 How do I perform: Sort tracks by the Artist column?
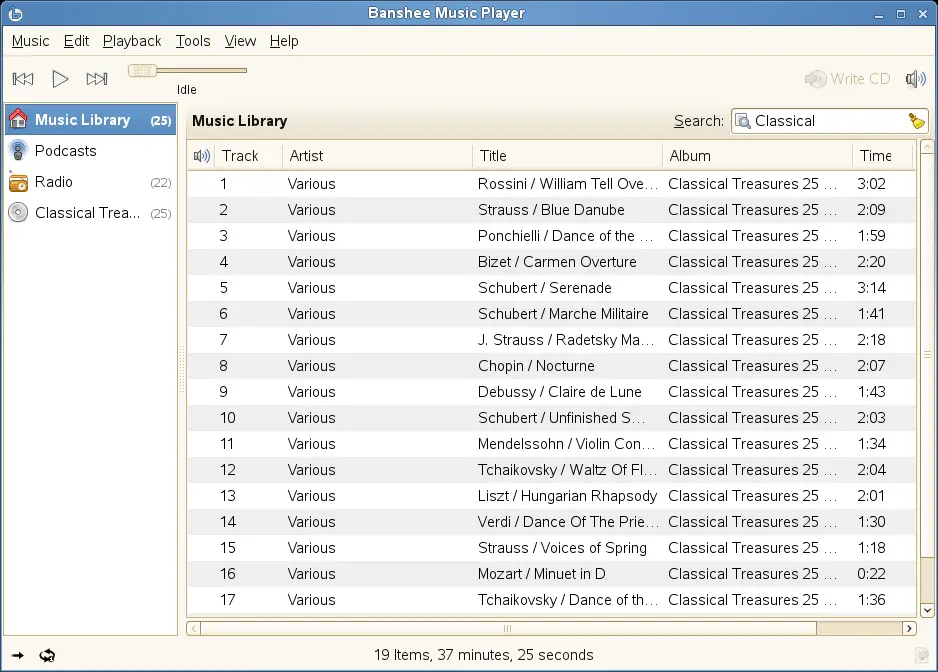tap(376, 156)
